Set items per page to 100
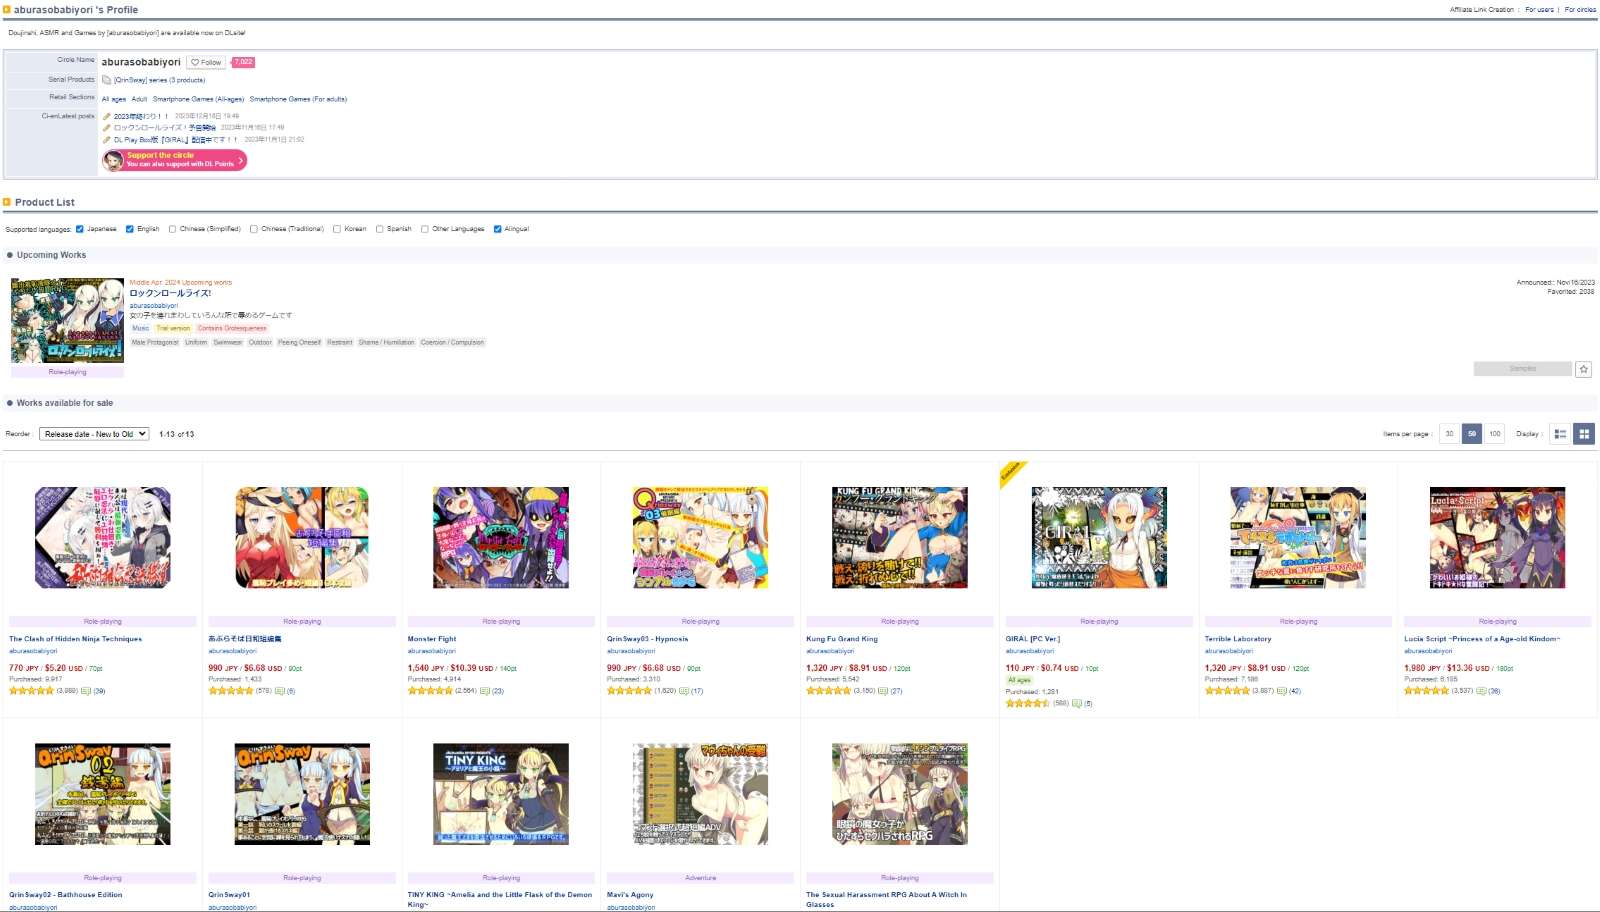The height and width of the screenshot is (912, 1600). (1495, 434)
